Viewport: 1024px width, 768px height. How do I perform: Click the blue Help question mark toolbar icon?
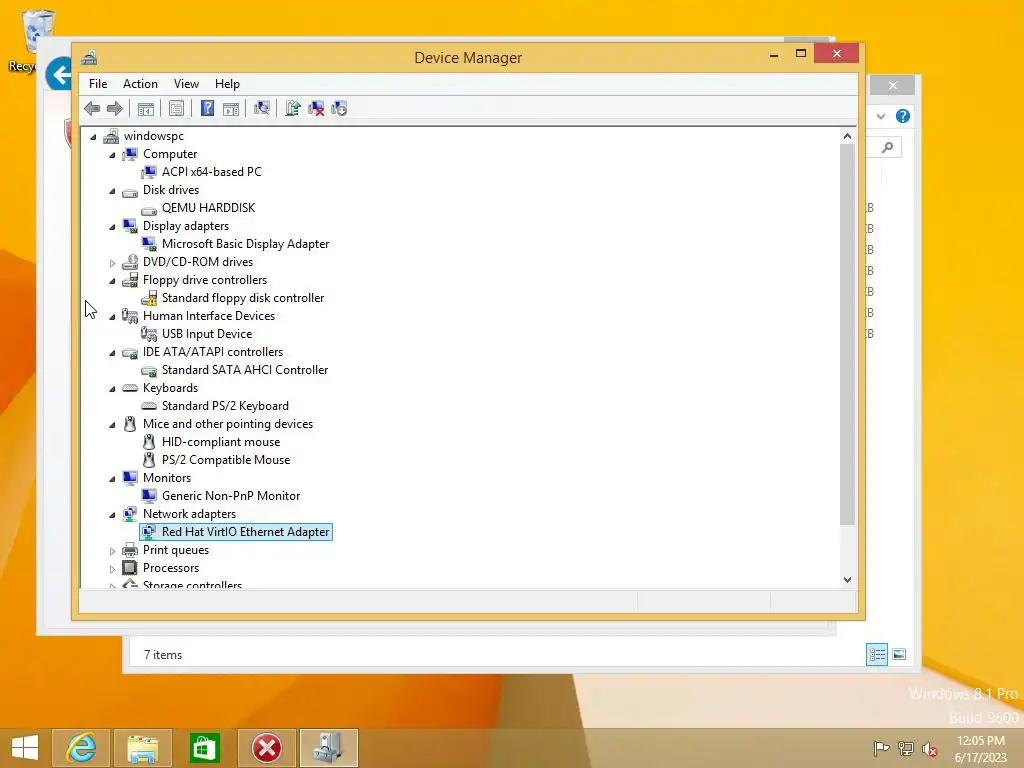coord(207,108)
